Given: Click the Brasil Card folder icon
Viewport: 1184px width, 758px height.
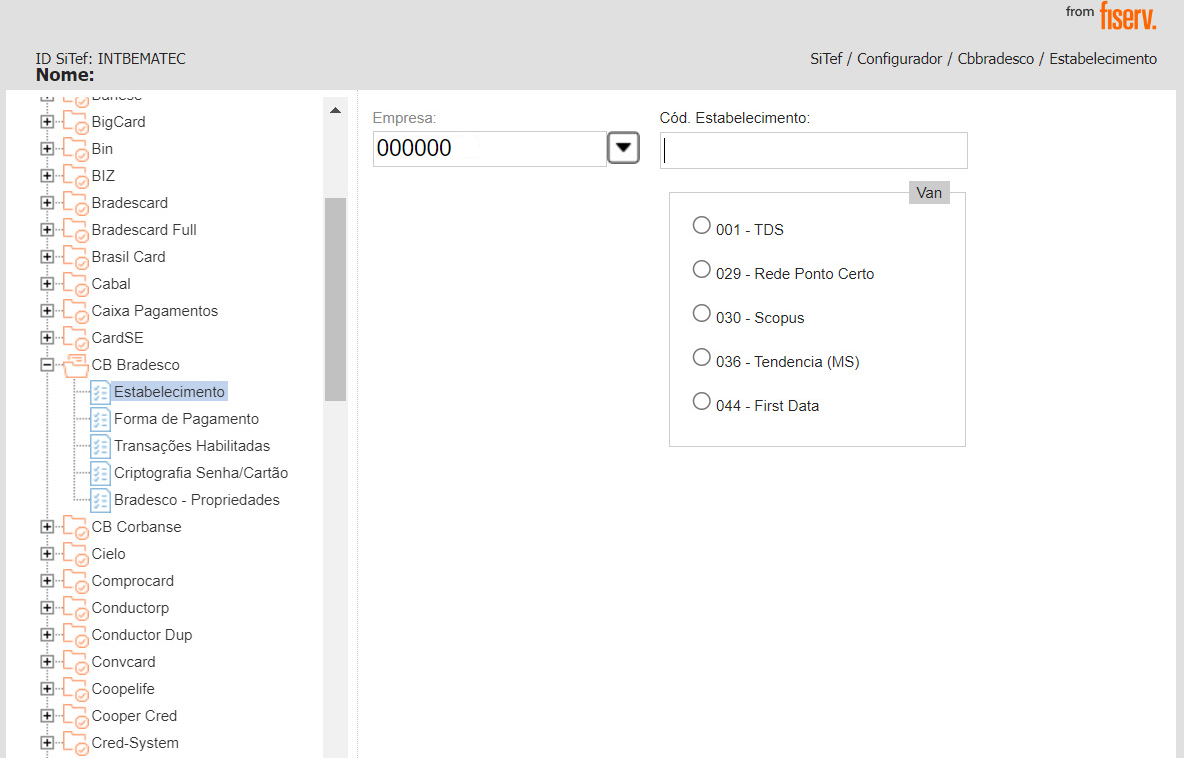Looking at the screenshot, I should click(x=76, y=257).
